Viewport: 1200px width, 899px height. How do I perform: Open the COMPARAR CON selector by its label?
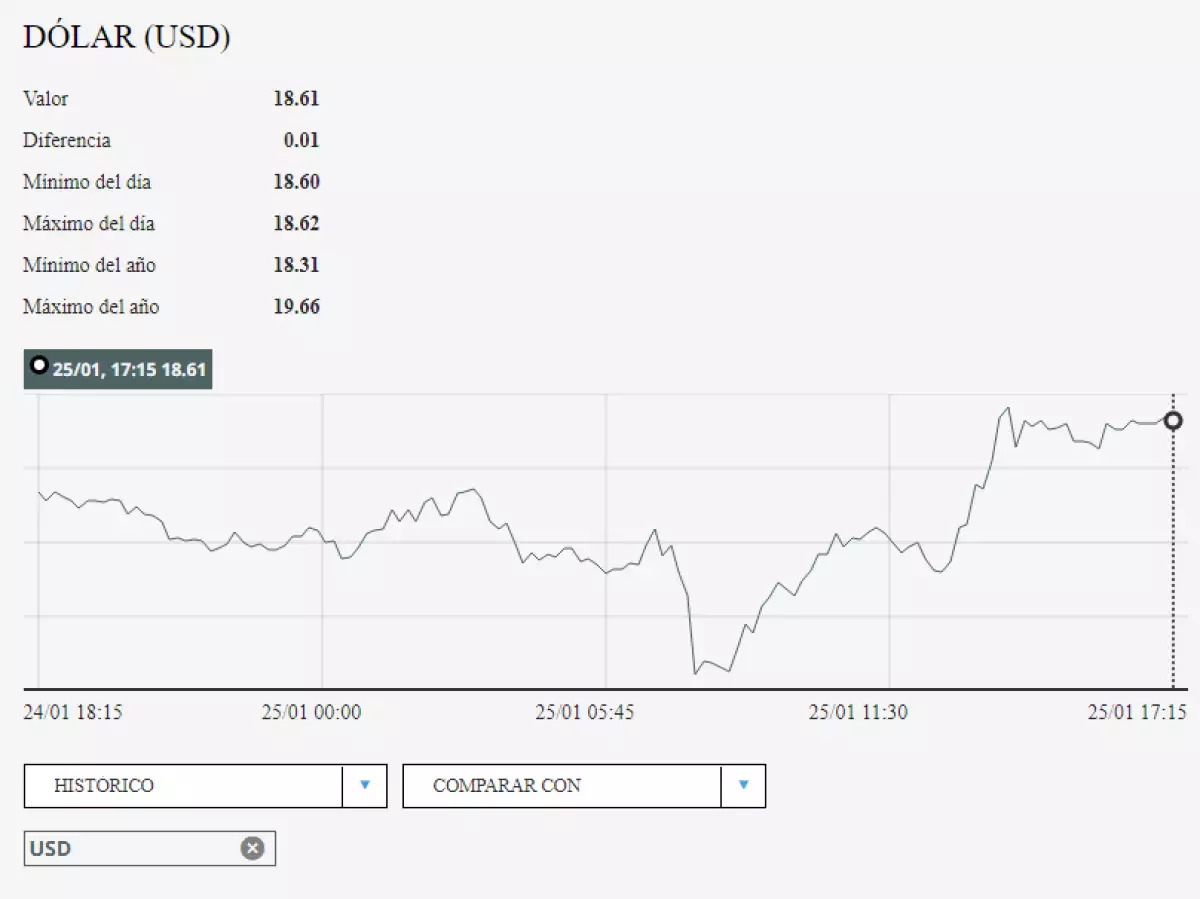[506, 785]
